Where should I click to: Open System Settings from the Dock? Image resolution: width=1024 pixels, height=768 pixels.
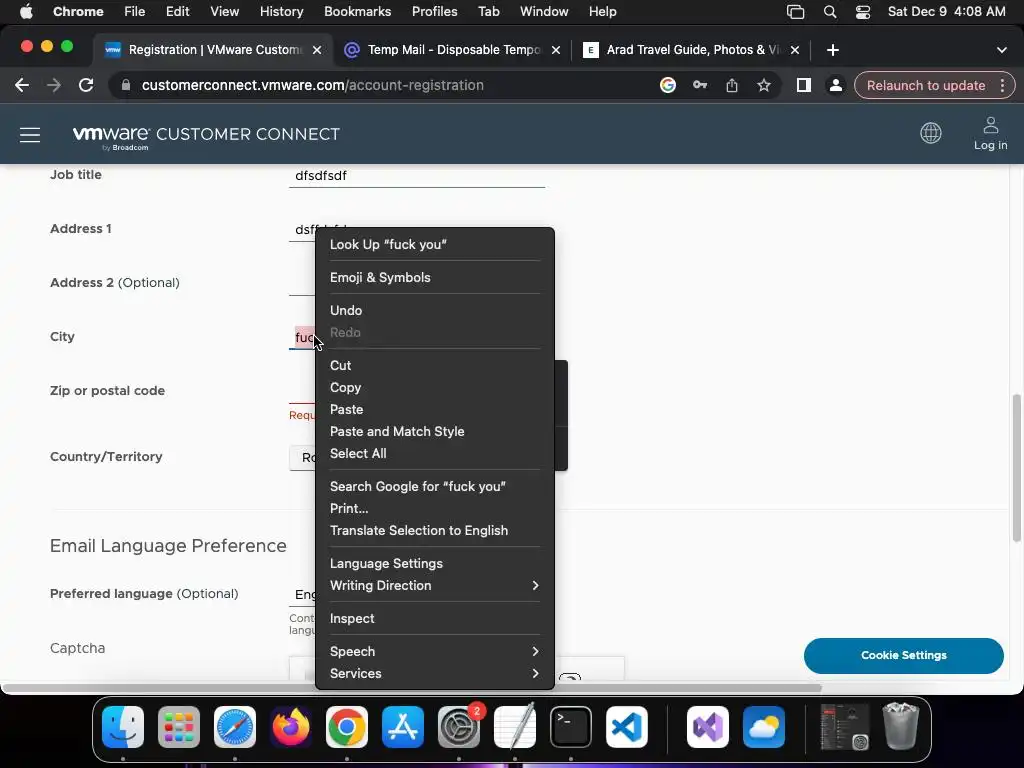coord(459,727)
